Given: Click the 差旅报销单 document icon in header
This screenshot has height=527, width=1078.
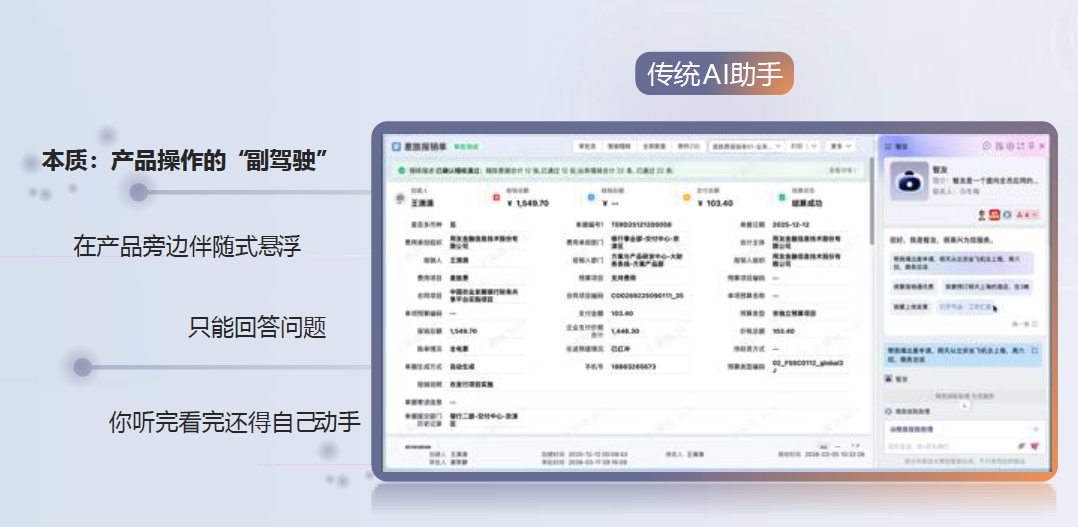Looking at the screenshot, I should point(396,146).
